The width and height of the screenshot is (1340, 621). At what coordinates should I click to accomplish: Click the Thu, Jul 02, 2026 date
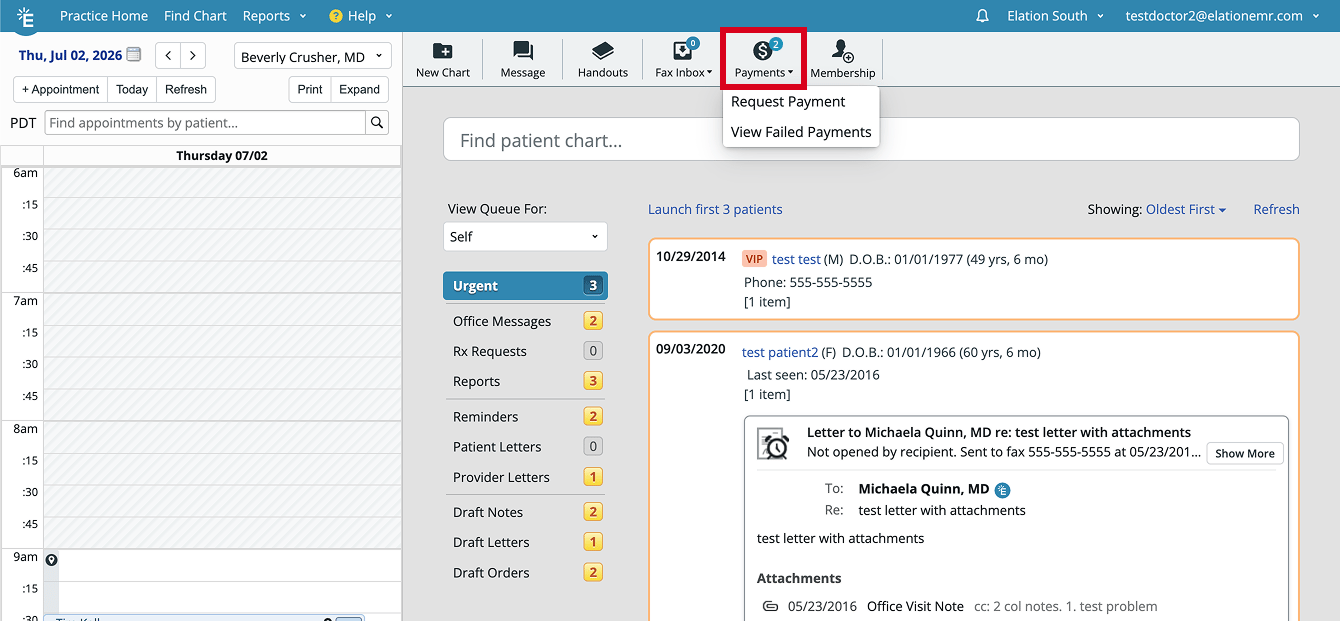70,55
